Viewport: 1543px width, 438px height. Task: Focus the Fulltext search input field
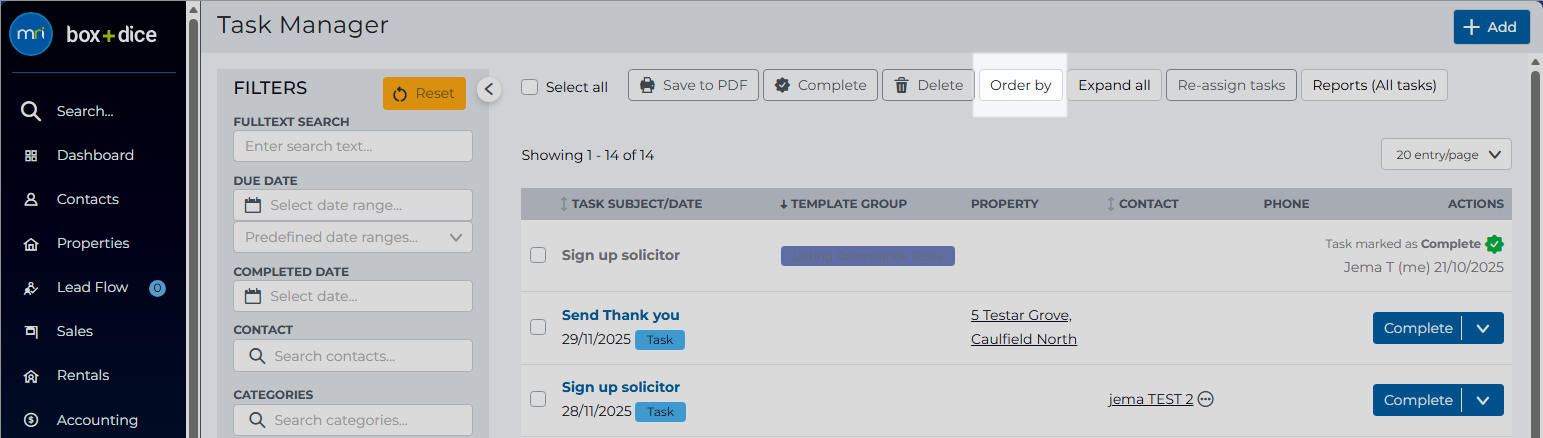pos(353,146)
